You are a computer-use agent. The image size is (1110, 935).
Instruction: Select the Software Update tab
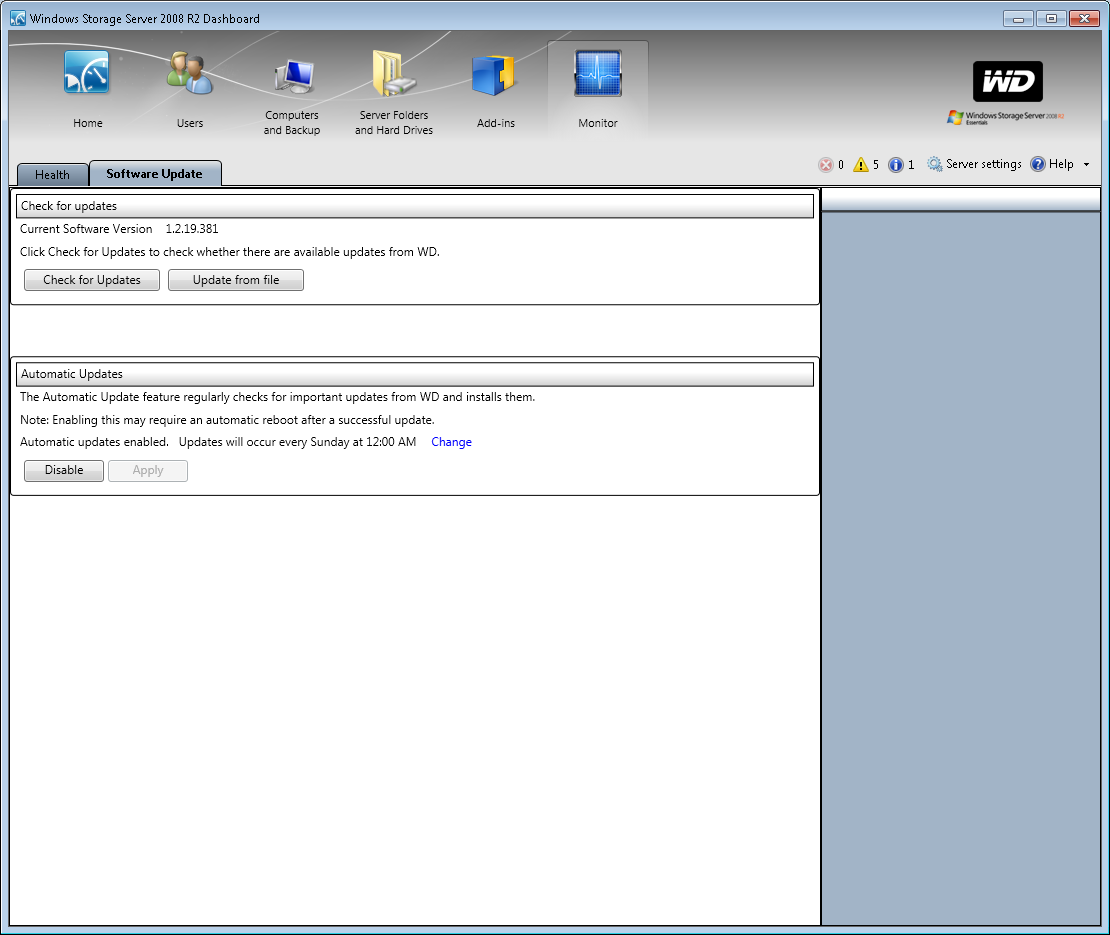[155, 173]
